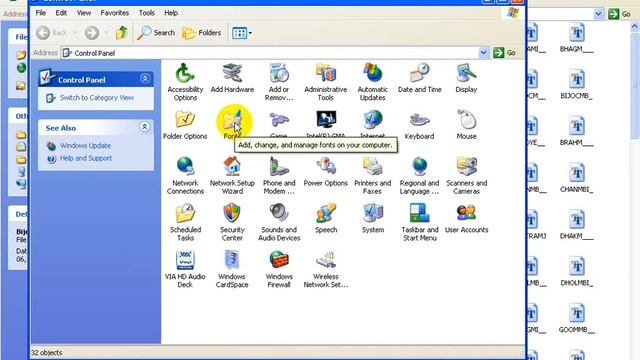Screen dimensions: 640x360
Task: Click the Forward toolbar button
Action: 92,33
